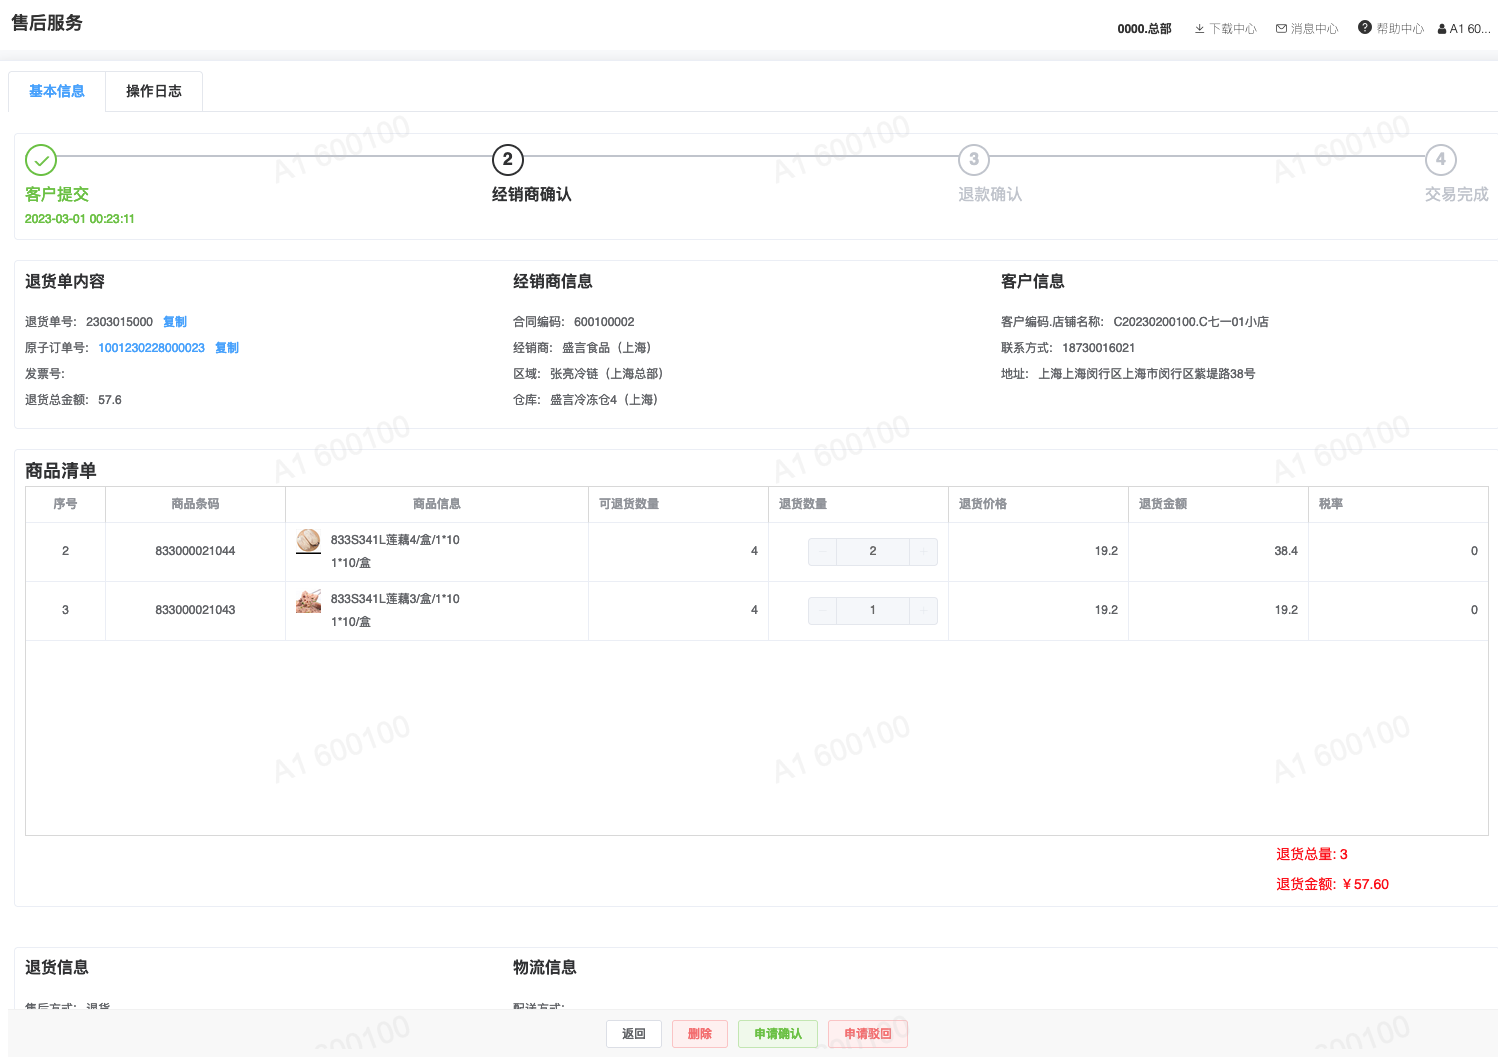Click the green checkmark step for 客户提交
This screenshot has height=1057, width=1498.
pos(41,160)
